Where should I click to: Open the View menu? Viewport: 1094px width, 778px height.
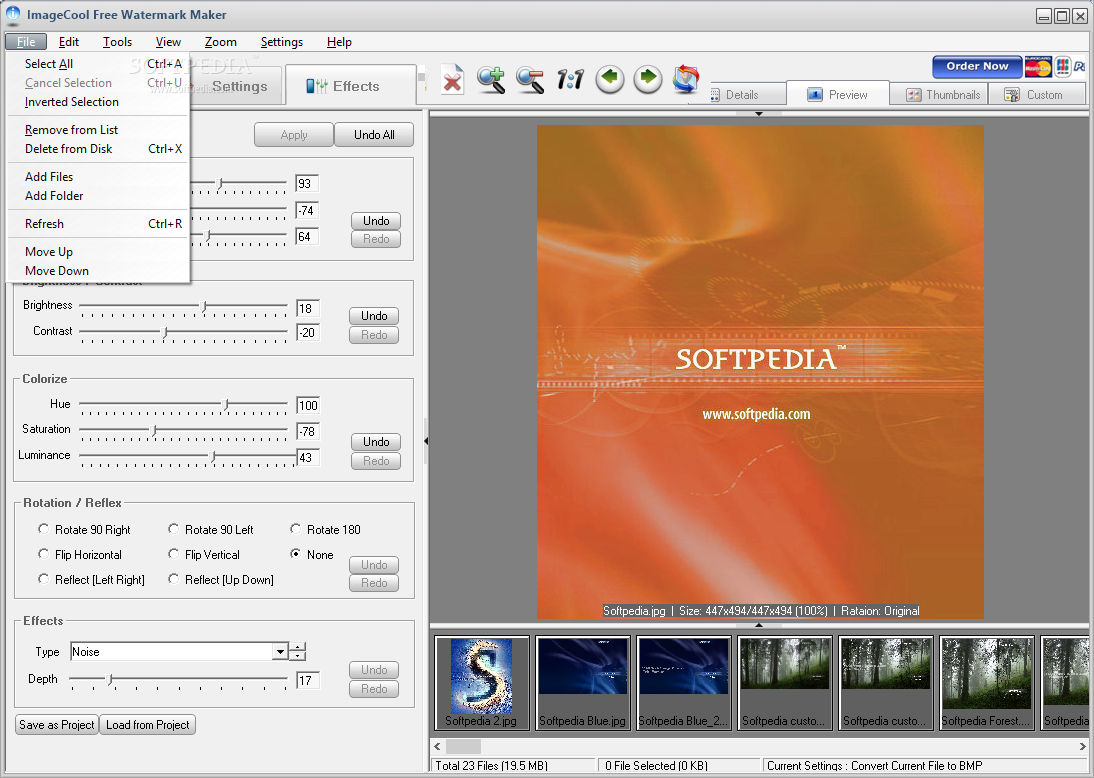(168, 42)
